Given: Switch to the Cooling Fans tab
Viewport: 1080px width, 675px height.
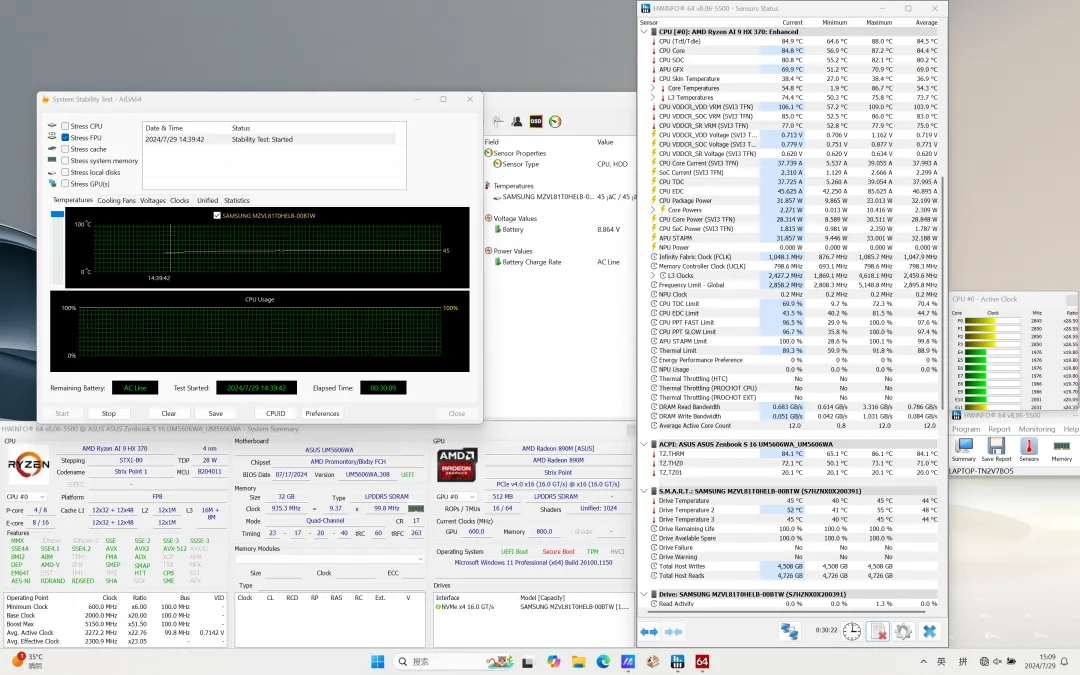Looking at the screenshot, I should (116, 200).
